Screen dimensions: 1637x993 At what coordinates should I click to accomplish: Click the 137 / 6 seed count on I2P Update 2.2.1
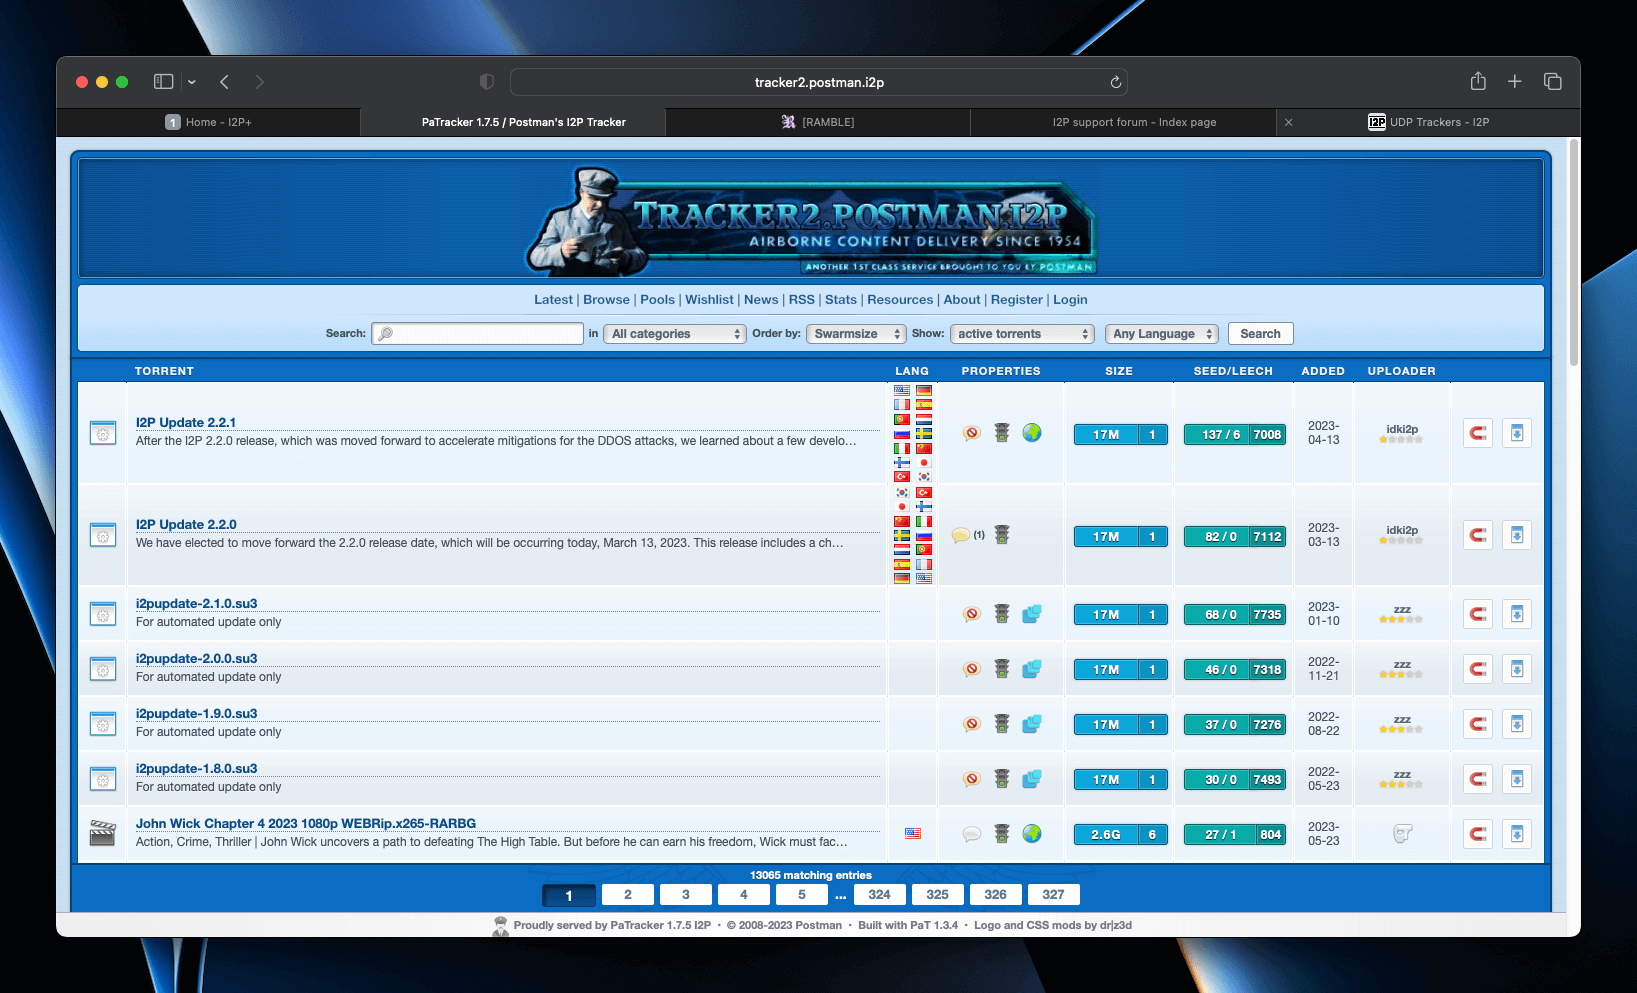(1216, 435)
